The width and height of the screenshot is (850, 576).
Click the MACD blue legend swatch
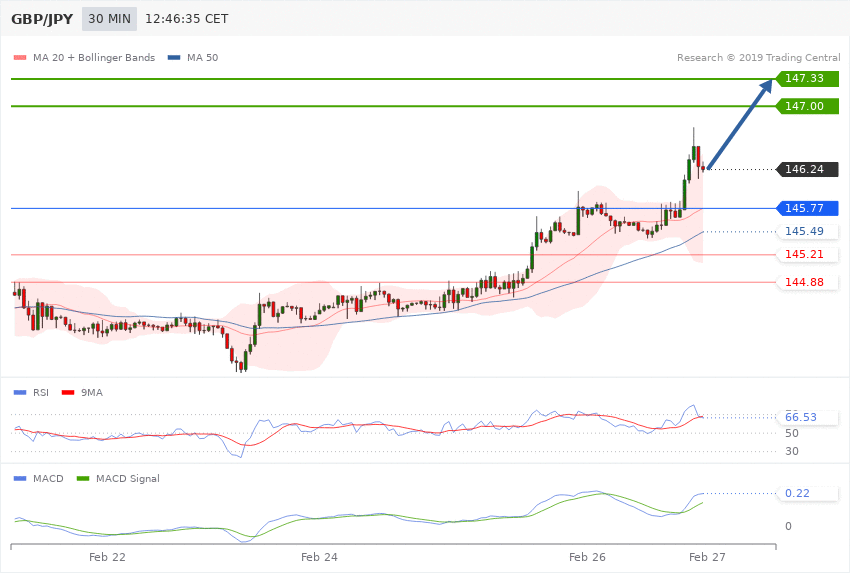(x=20, y=478)
